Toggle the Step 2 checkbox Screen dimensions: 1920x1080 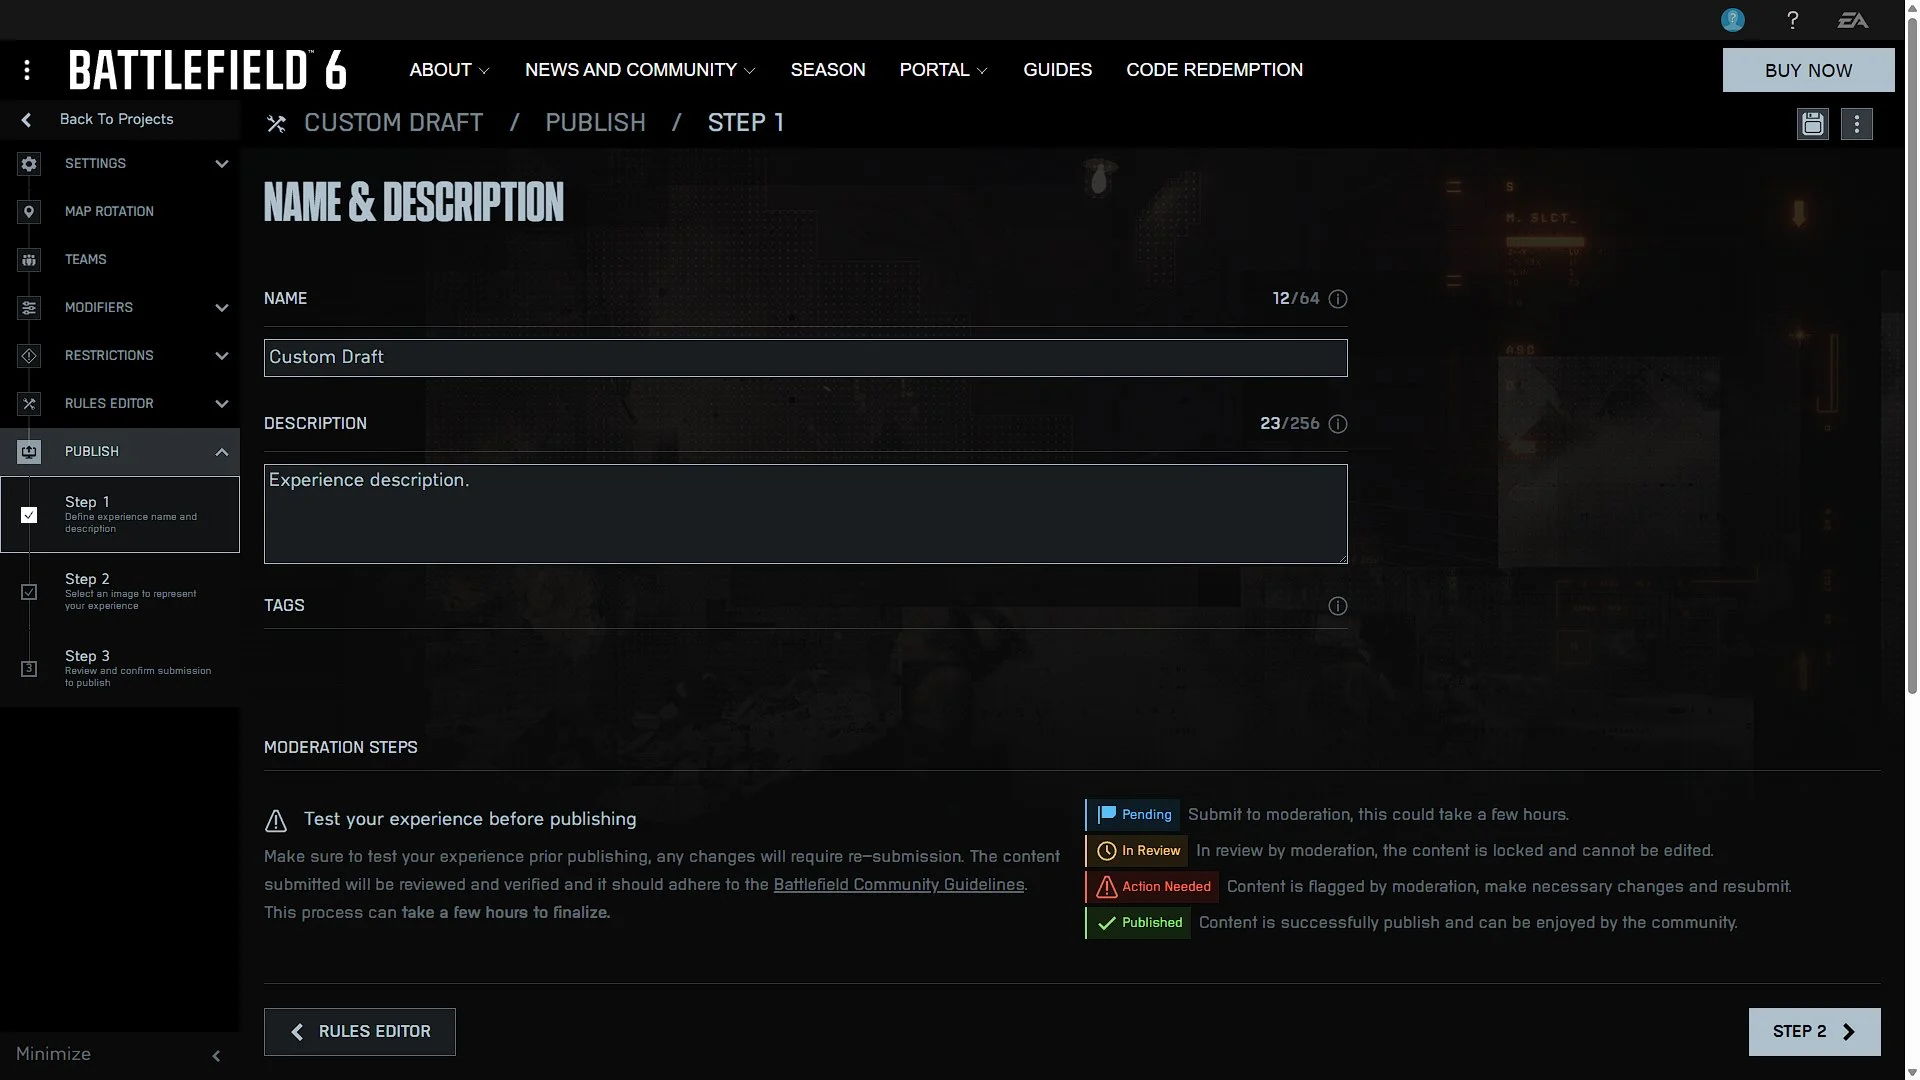(29, 592)
